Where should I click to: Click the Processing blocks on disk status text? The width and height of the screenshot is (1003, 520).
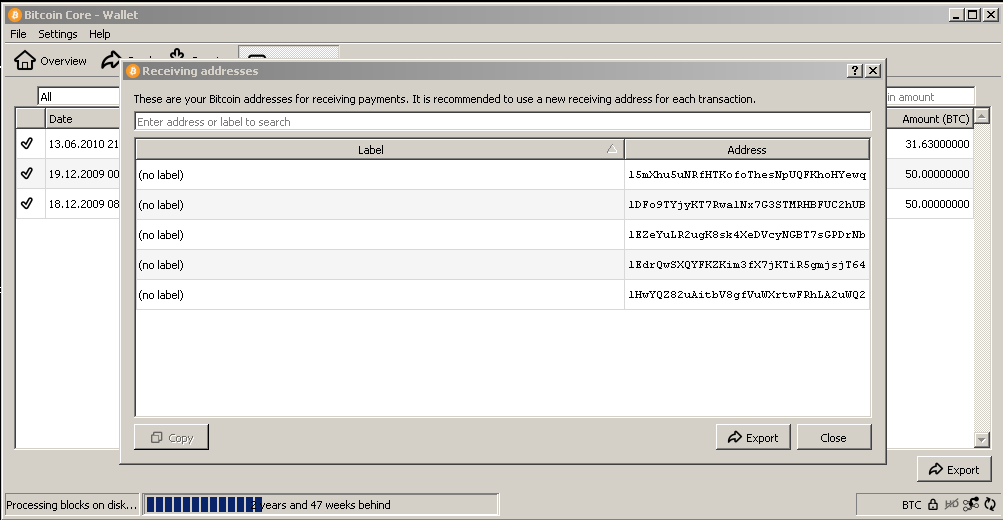[72, 505]
